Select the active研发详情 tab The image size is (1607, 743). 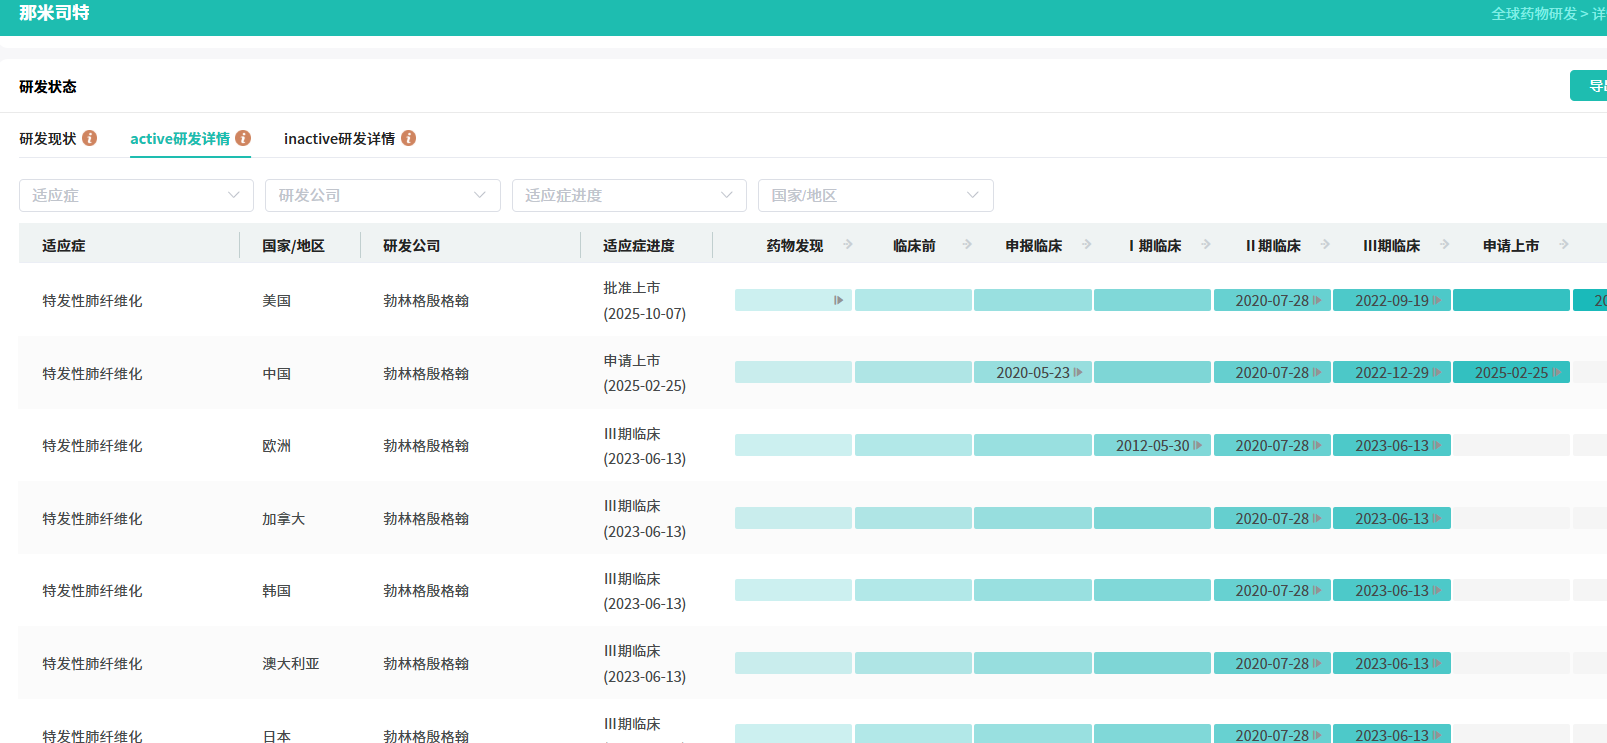[180, 139]
